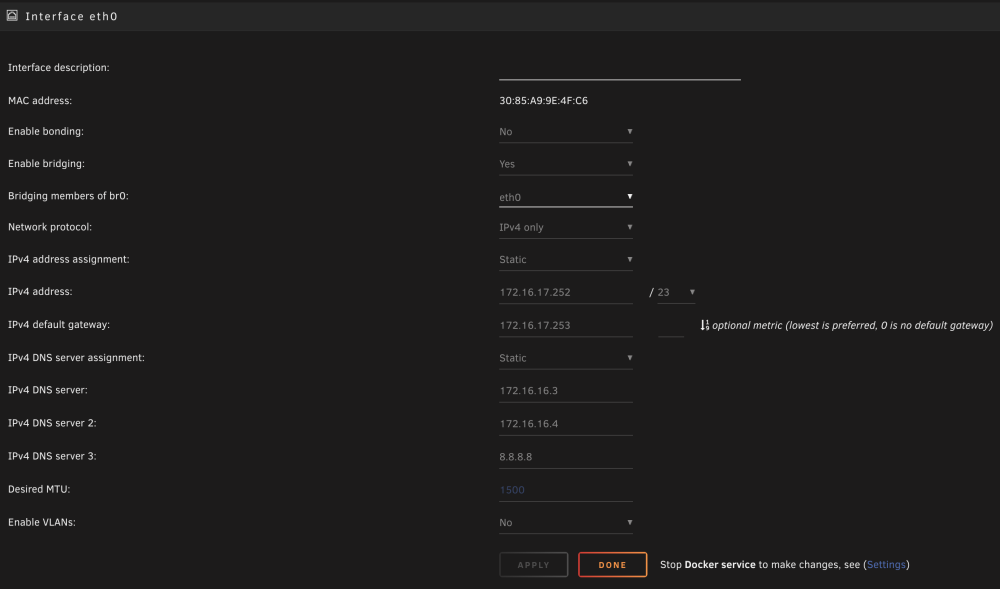Image resolution: width=1000 pixels, height=589 pixels.
Task: Click the gateway metric input field
Action: 670,326
